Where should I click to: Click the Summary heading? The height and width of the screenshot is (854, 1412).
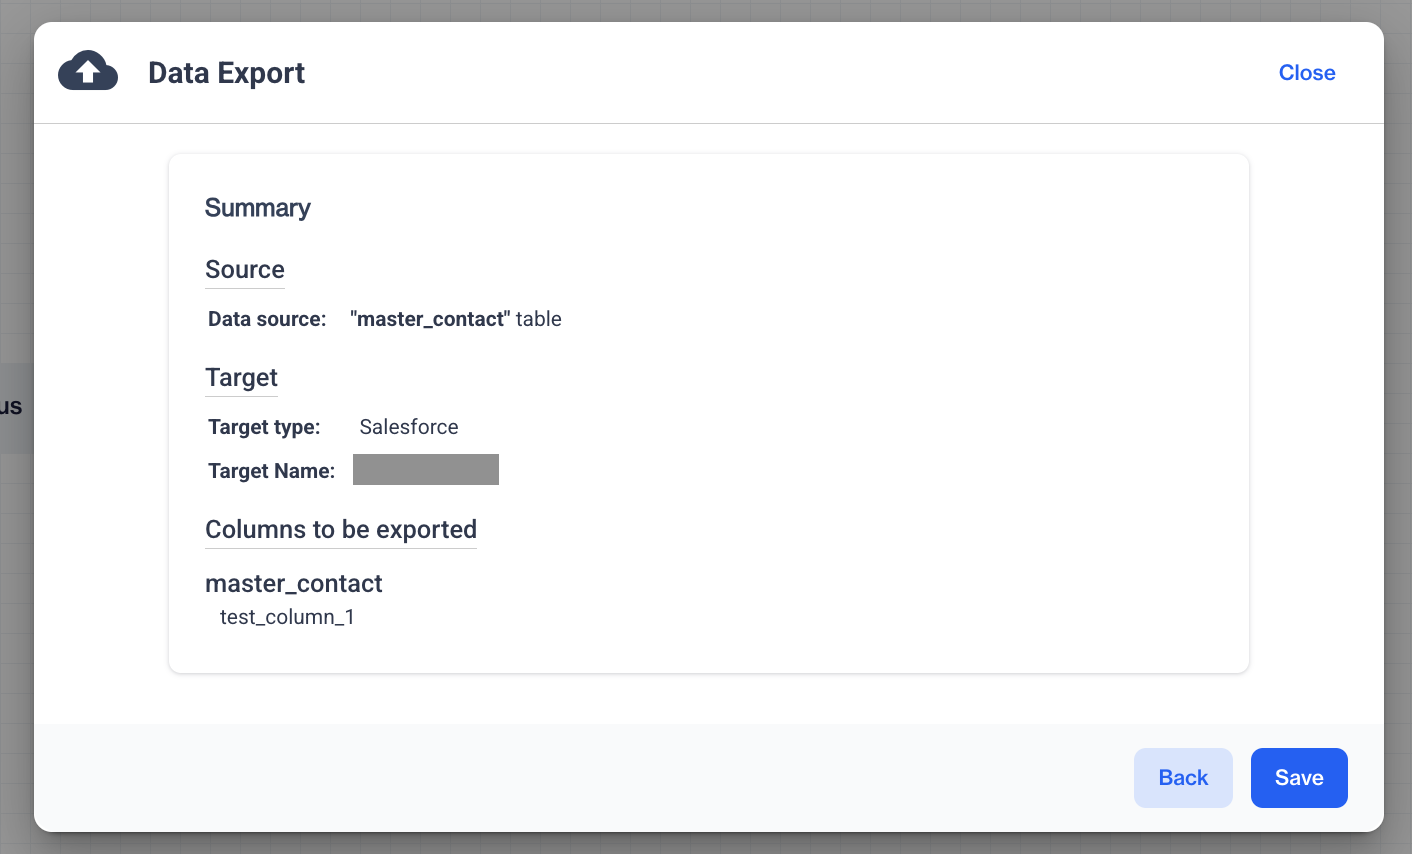[257, 208]
